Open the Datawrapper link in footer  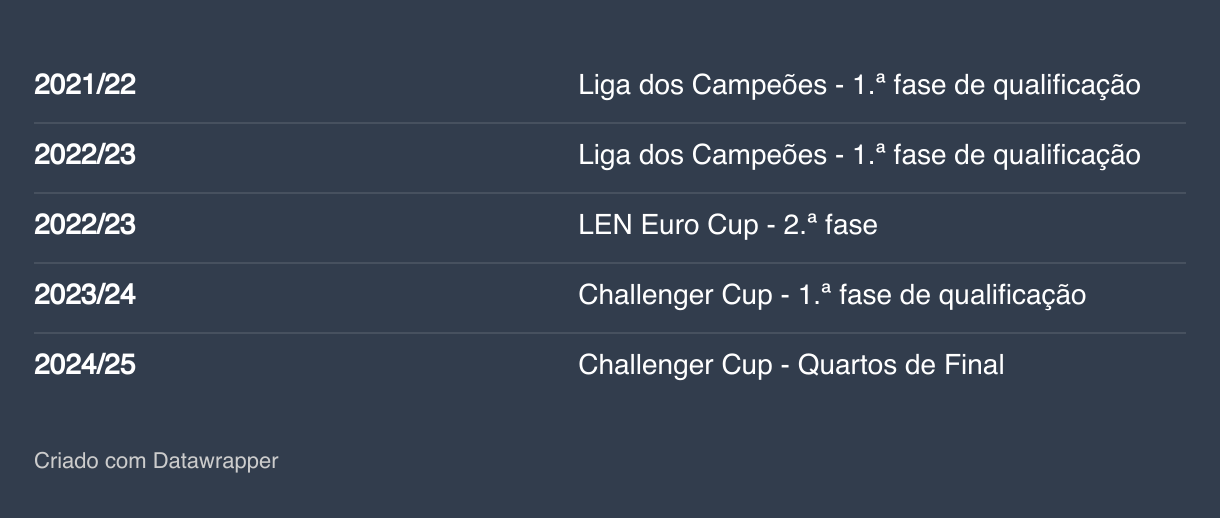click(215, 461)
